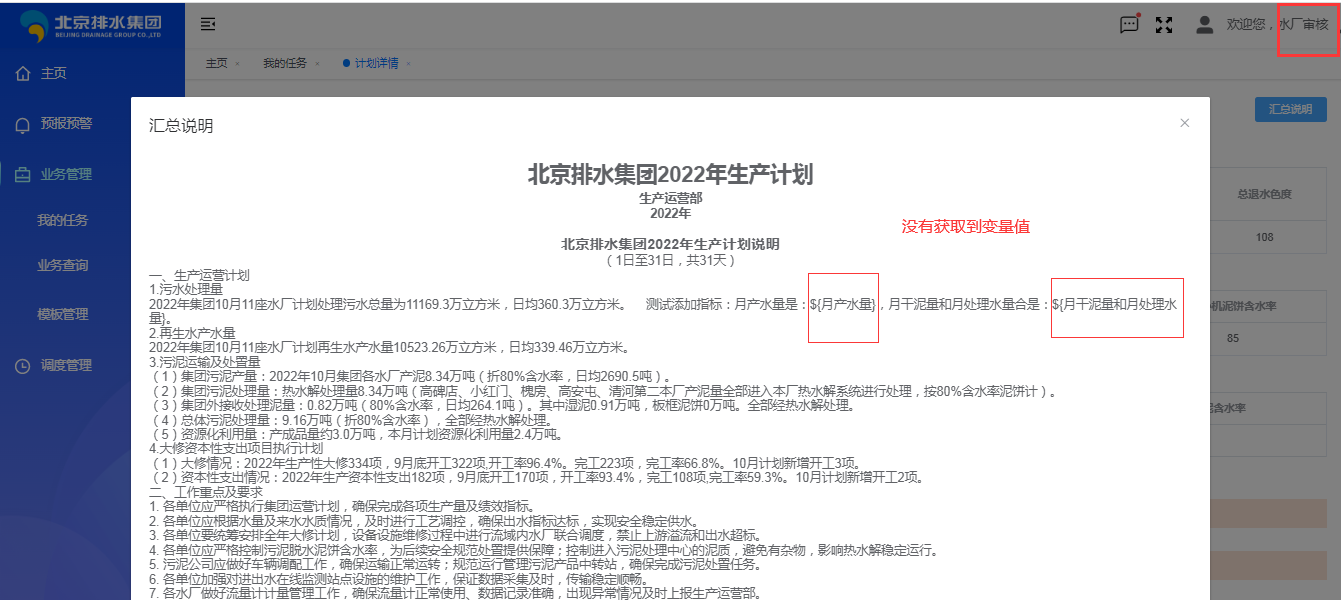Close the 汇总说明 dialog
This screenshot has height=600, width=1341.
[1184, 123]
